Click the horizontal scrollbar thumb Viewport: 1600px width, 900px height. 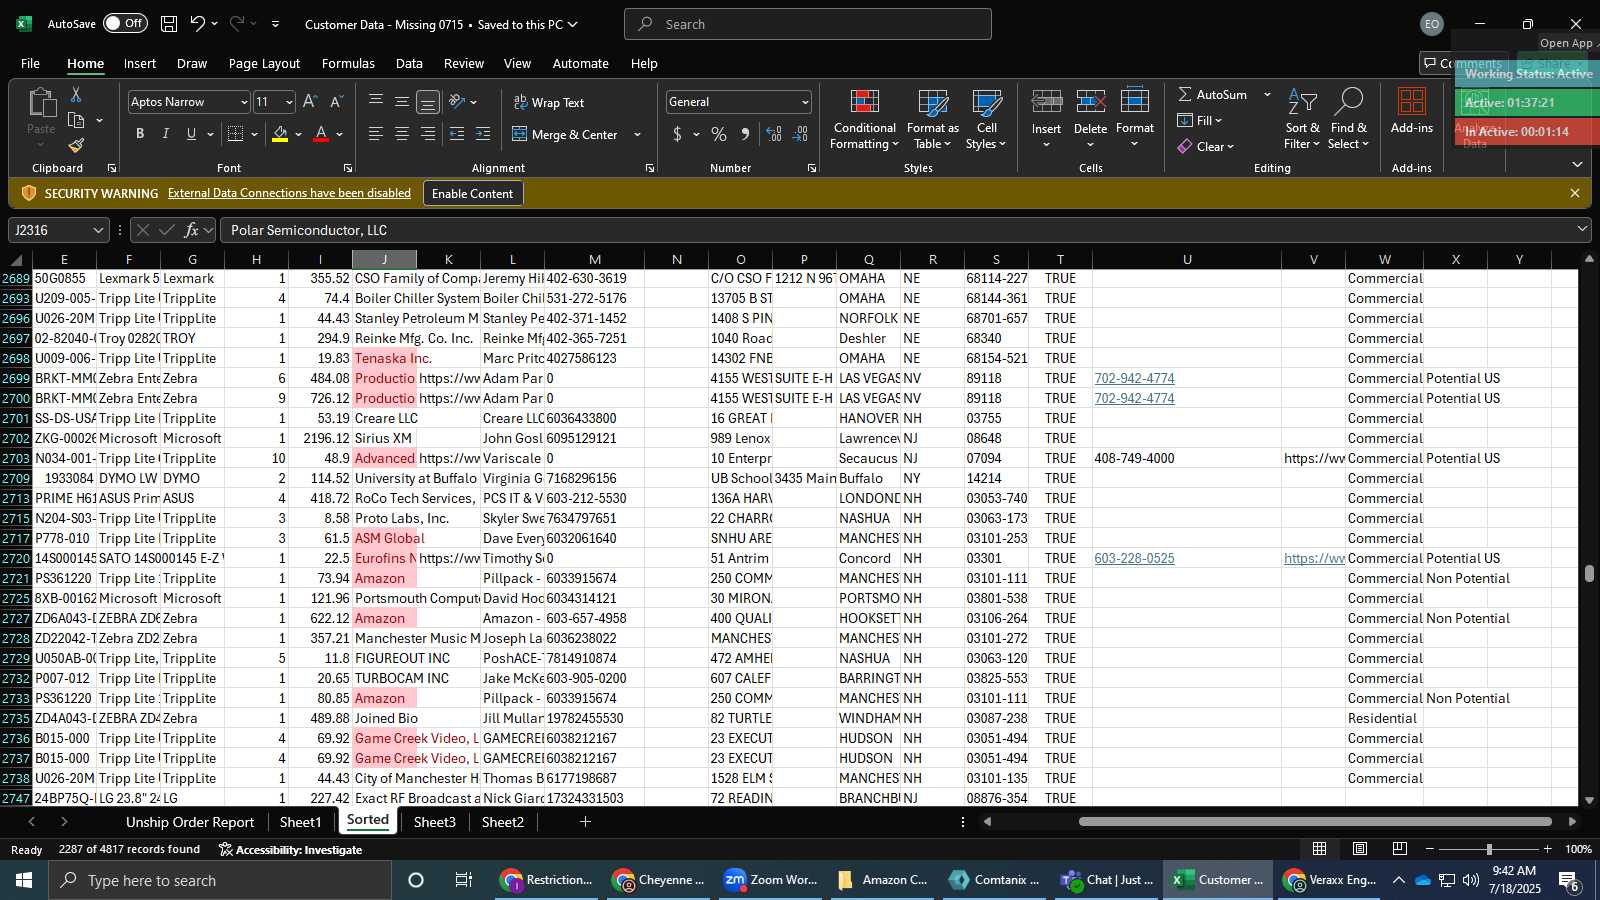pos(1315,822)
